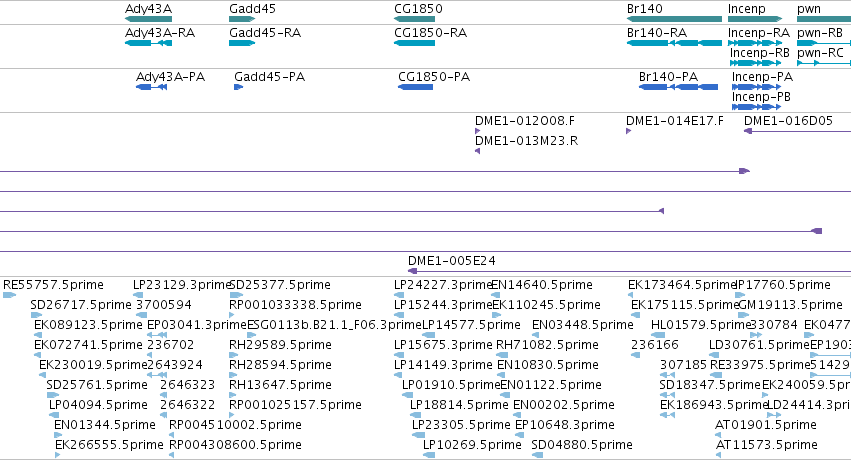Viewport: 851px width, 460px height.
Task: Select the Incenp-RB transcript glyph
Action: [755, 63]
